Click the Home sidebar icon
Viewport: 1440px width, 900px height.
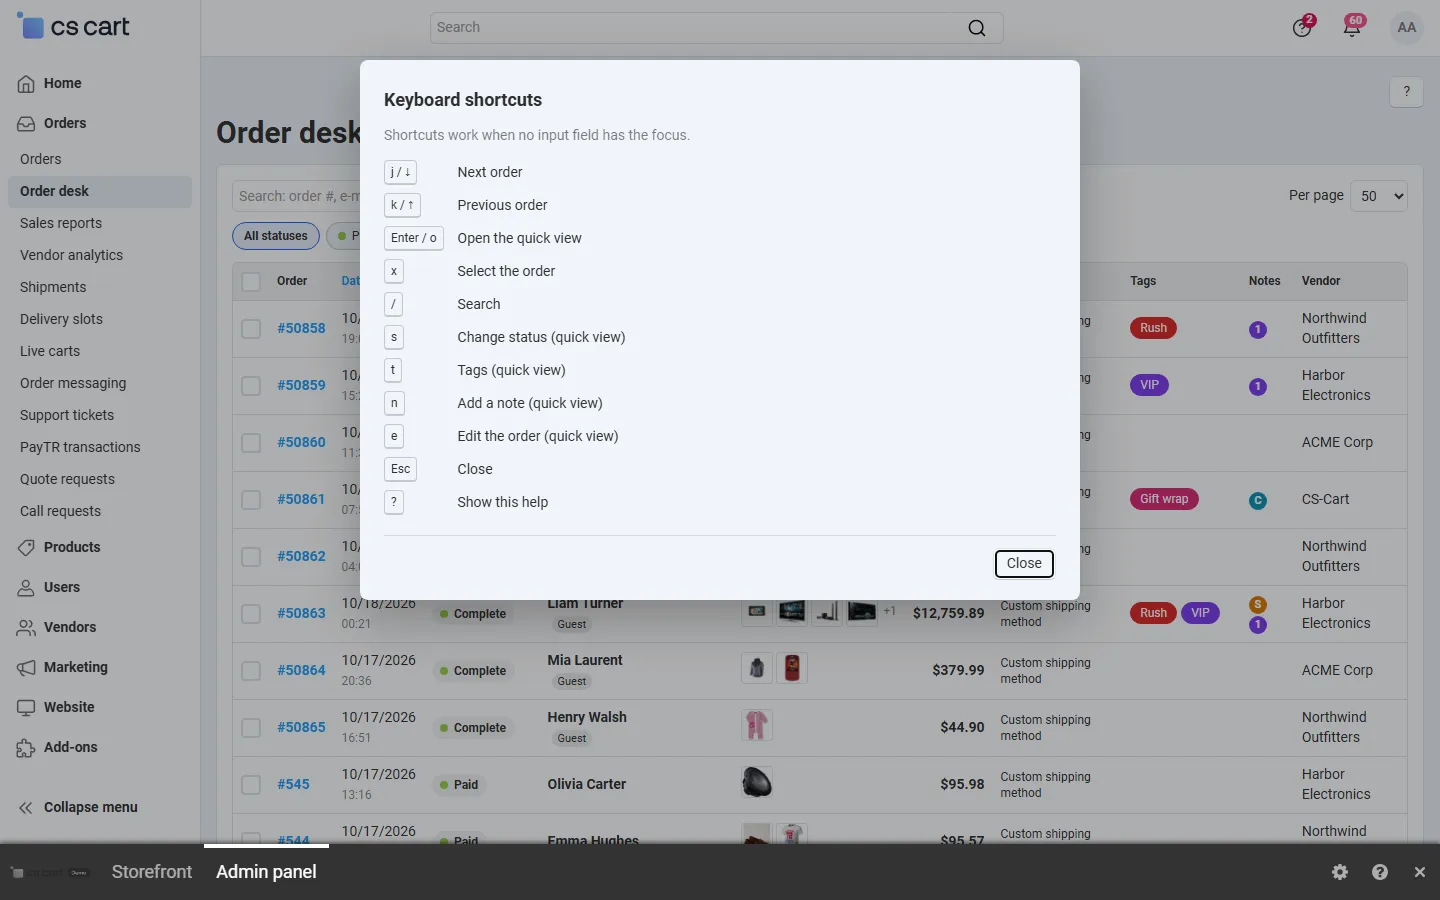coord(26,84)
